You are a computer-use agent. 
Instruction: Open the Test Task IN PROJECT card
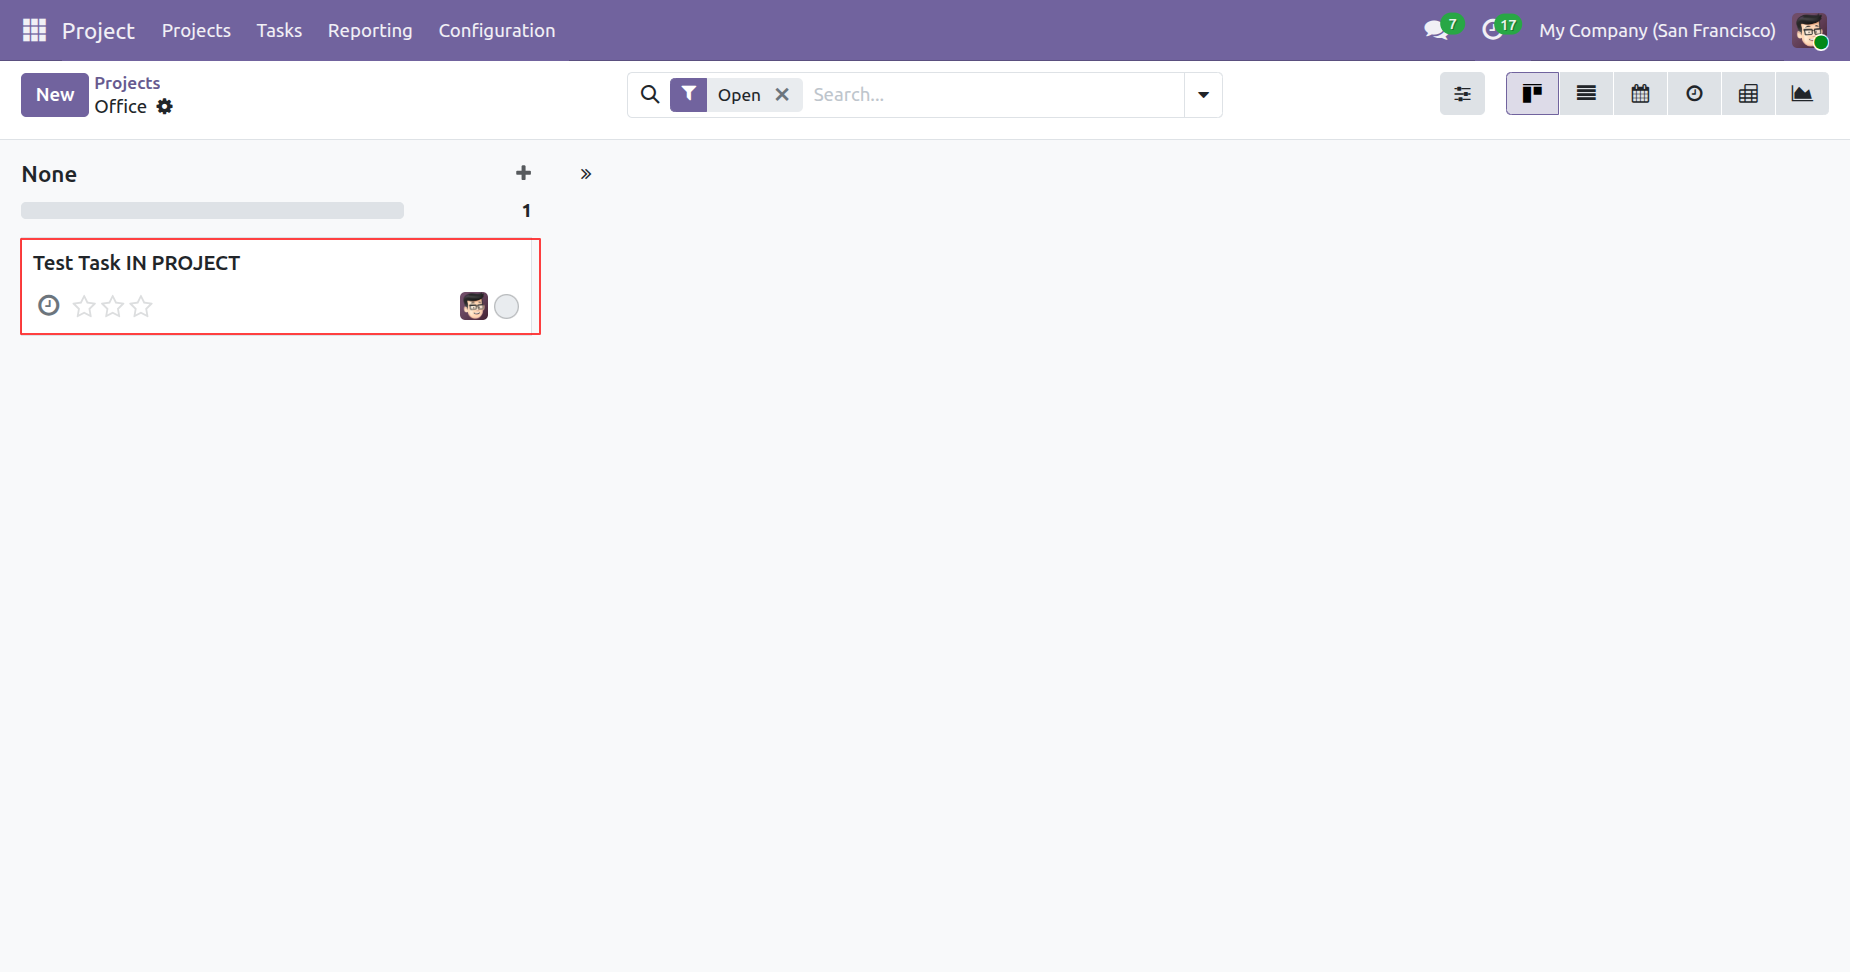280,286
